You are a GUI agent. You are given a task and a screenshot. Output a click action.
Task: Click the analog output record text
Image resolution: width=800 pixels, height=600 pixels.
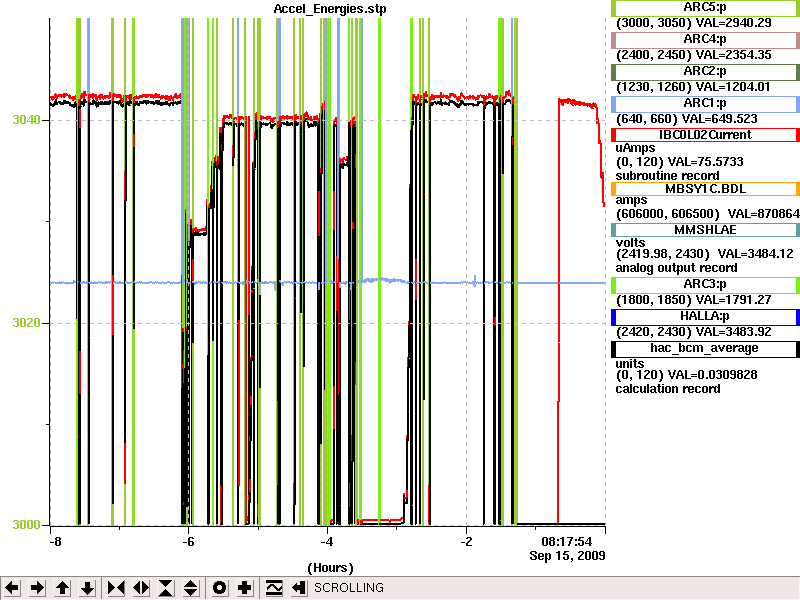point(677,268)
